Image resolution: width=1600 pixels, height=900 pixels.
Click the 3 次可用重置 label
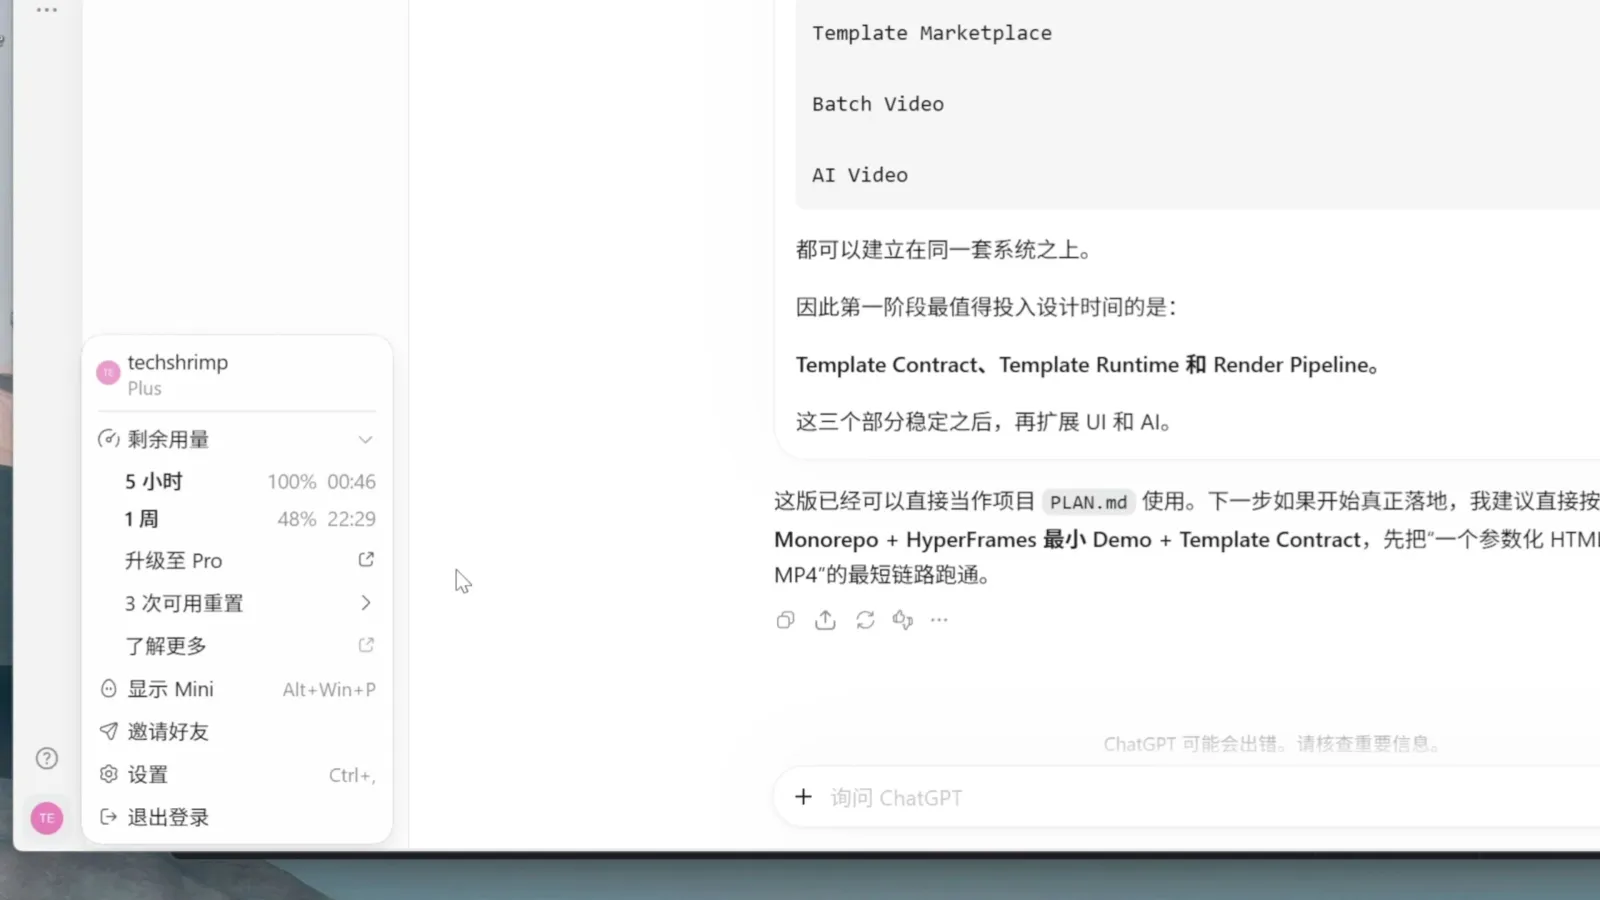pos(184,603)
